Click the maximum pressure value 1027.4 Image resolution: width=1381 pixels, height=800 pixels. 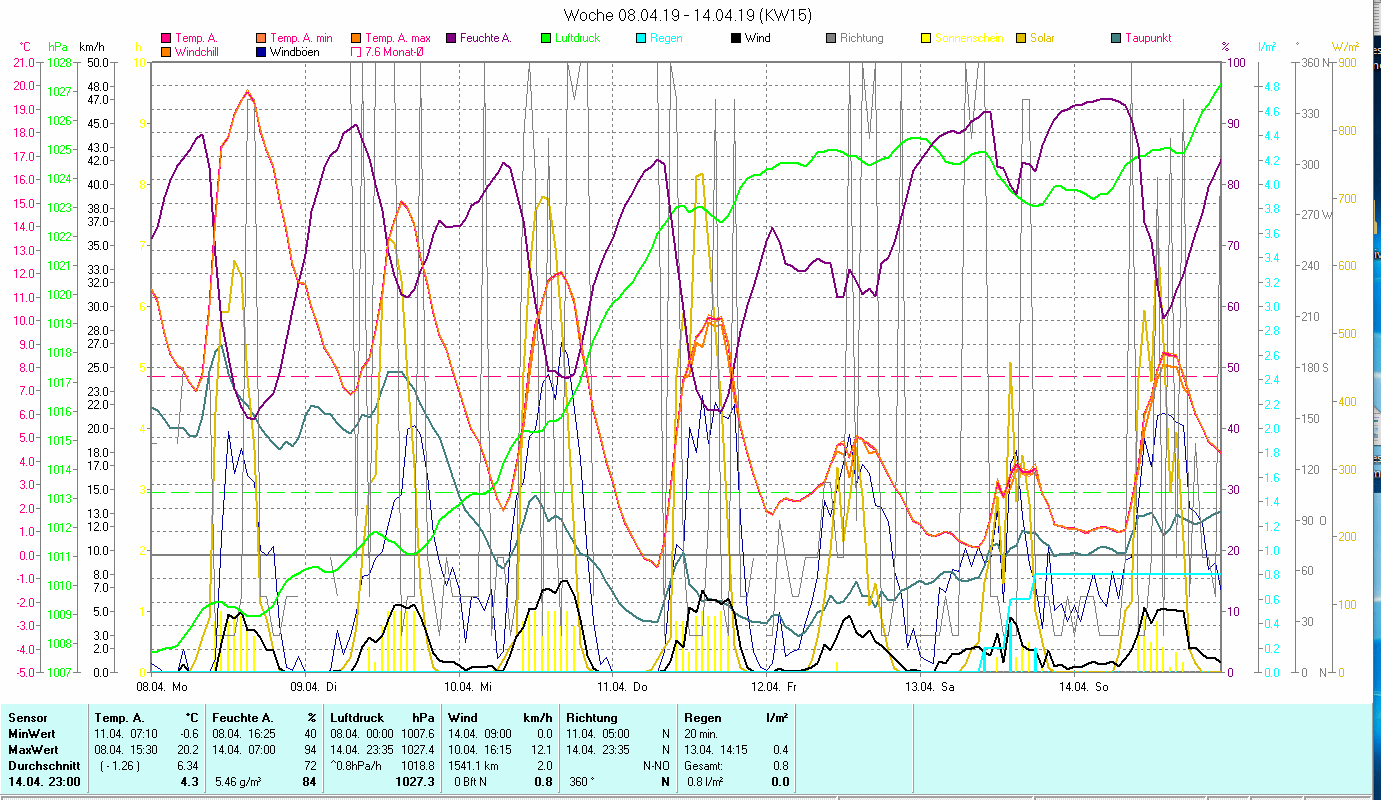tap(420, 750)
